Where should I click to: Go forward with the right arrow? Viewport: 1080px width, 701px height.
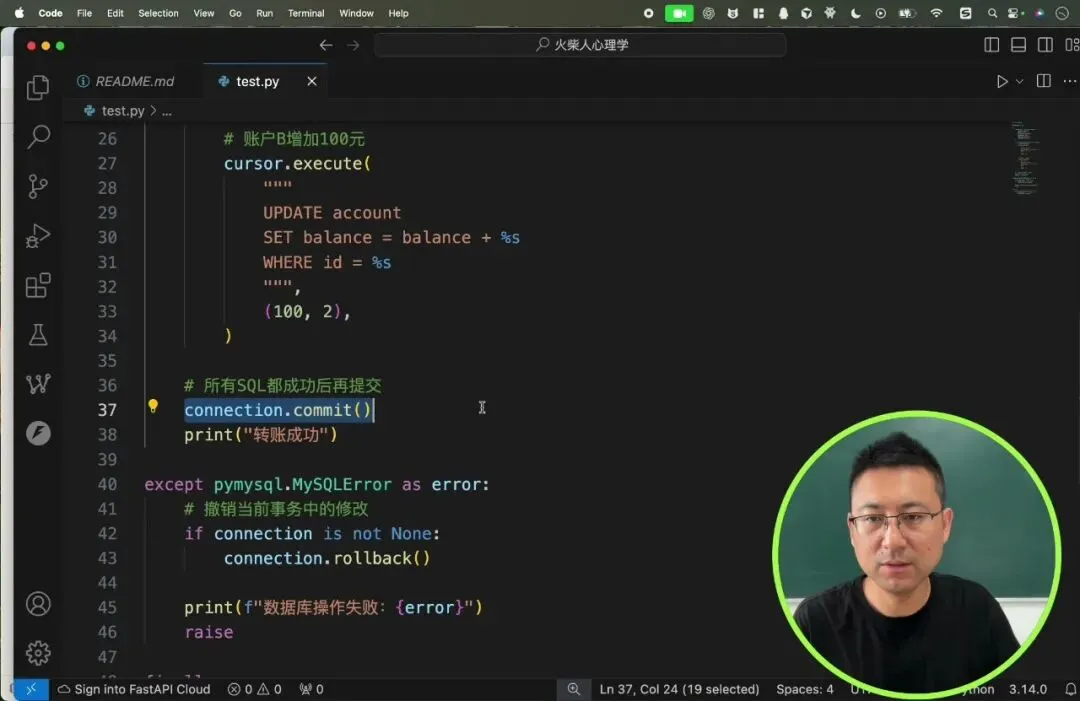(x=353, y=45)
